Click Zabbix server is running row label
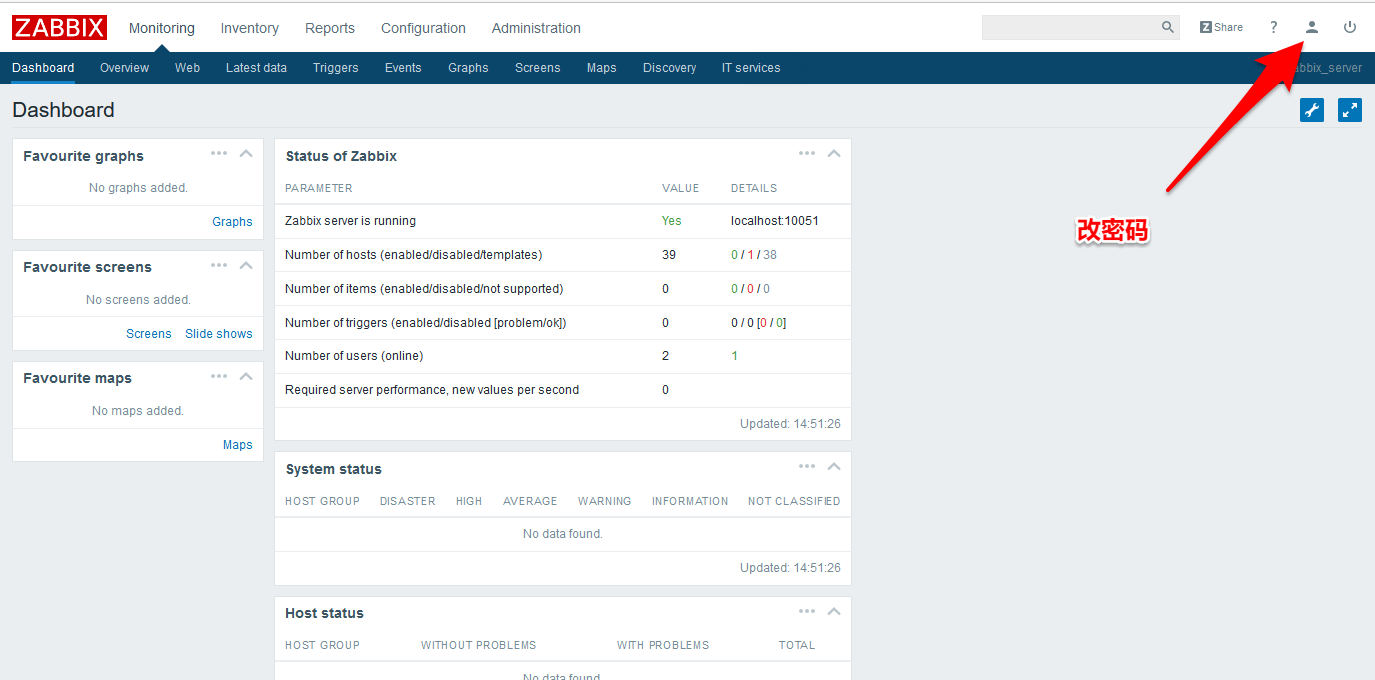This screenshot has width=1375, height=680. coord(350,221)
